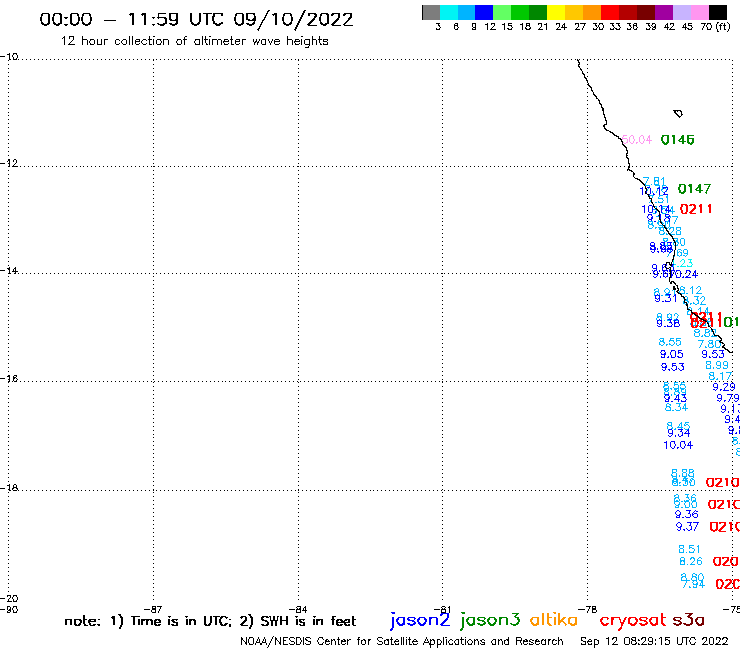Click the wave height value '8.99'
This screenshot has height=650, width=740.
pos(717,365)
